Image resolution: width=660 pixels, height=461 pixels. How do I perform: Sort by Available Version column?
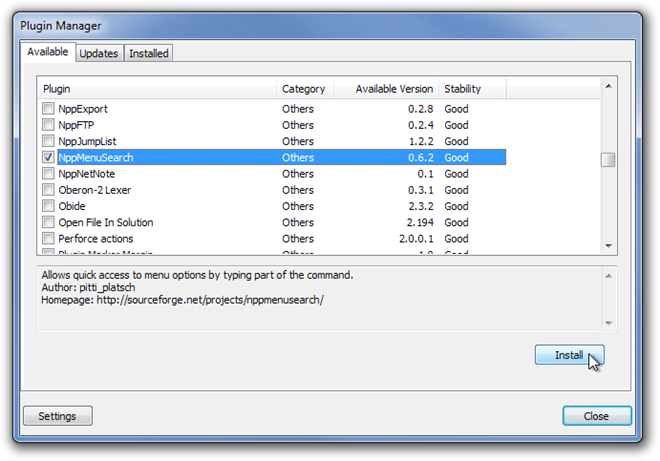(x=394, y=89)
